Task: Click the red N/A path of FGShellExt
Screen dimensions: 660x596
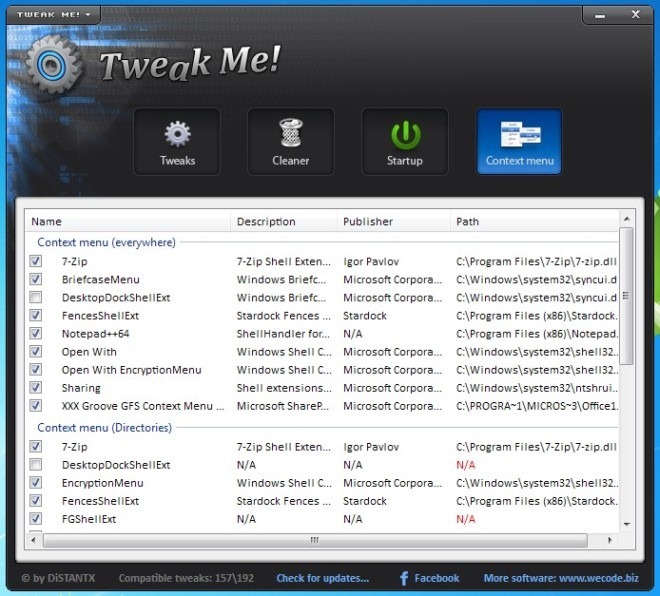Action: (x=466, y=519)
